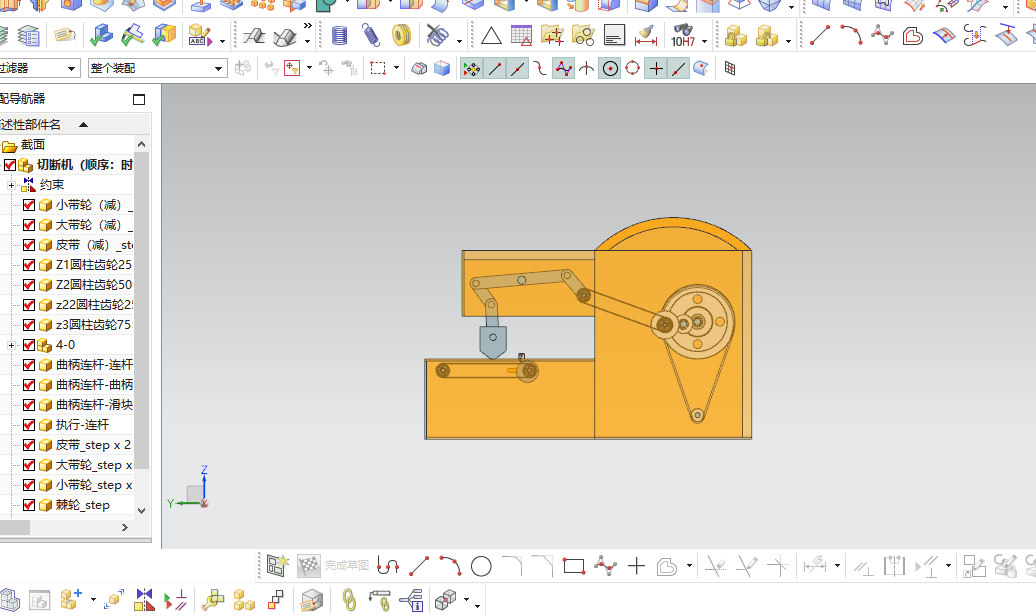Click the rectangle selection icon in selection bar

[378, 68]
